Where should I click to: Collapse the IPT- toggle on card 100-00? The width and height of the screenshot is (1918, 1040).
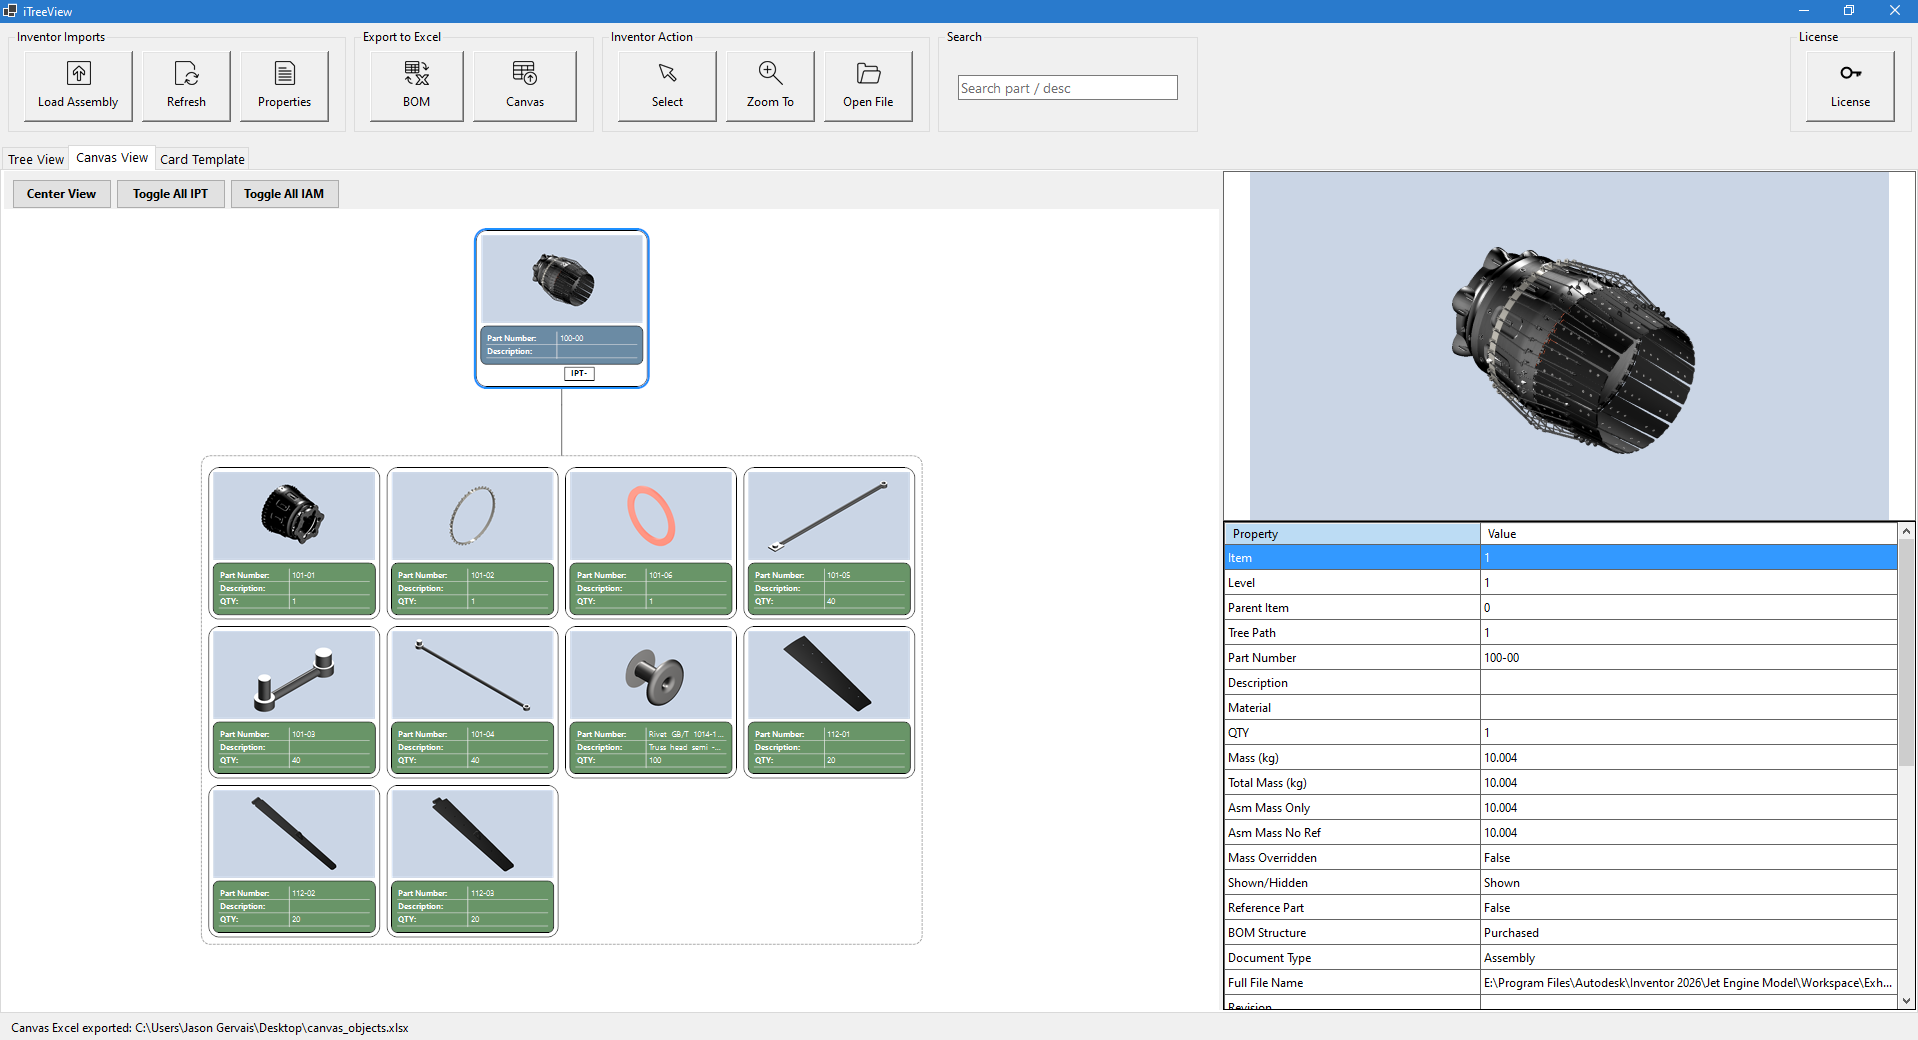[x=579, y=373]
